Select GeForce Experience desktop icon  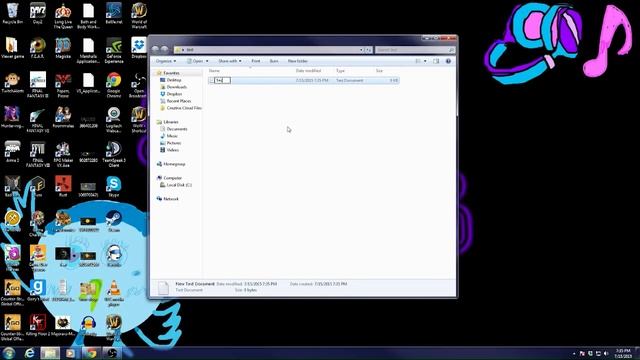pyautogui.click(x=114, y=51)
